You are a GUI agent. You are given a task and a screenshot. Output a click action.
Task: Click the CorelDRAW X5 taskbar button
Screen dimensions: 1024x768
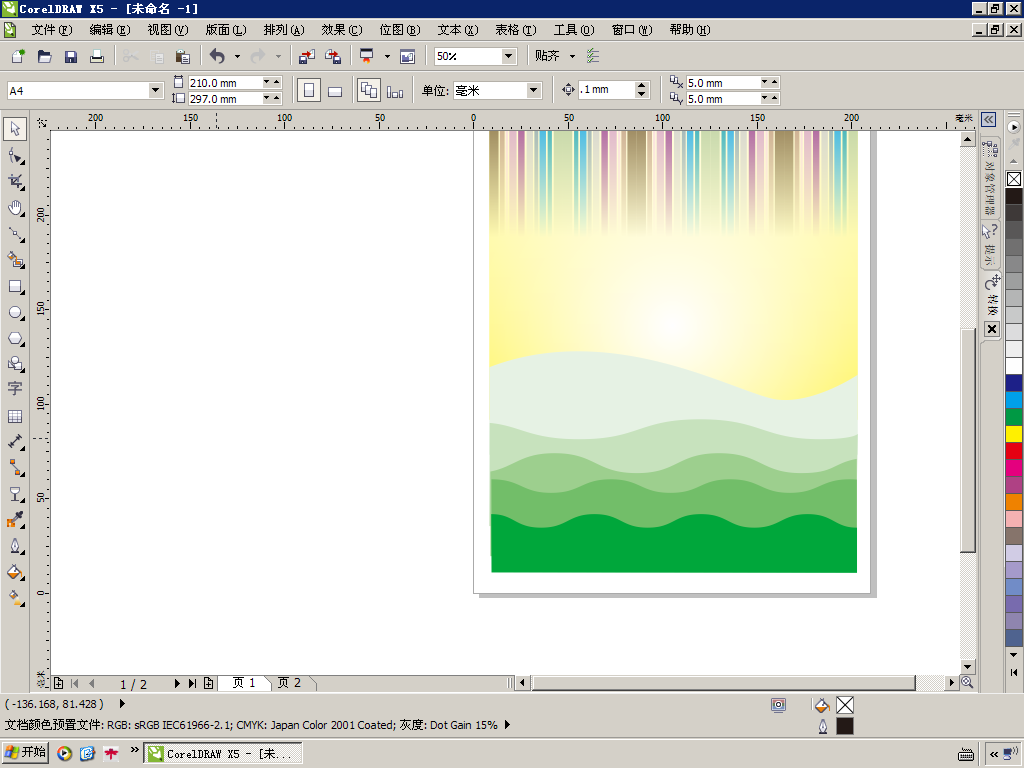[223, 754]
